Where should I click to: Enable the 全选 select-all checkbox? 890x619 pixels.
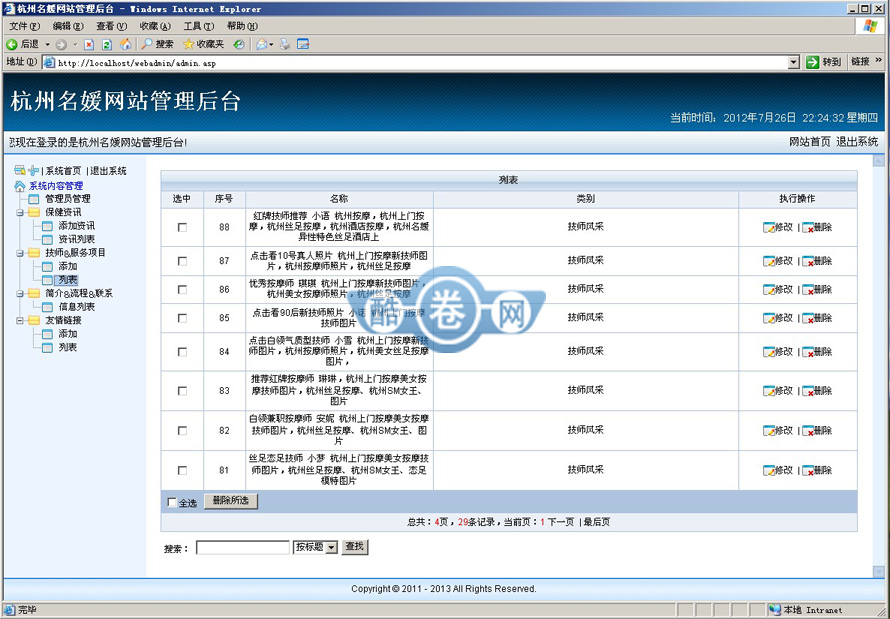click(172, 502)
